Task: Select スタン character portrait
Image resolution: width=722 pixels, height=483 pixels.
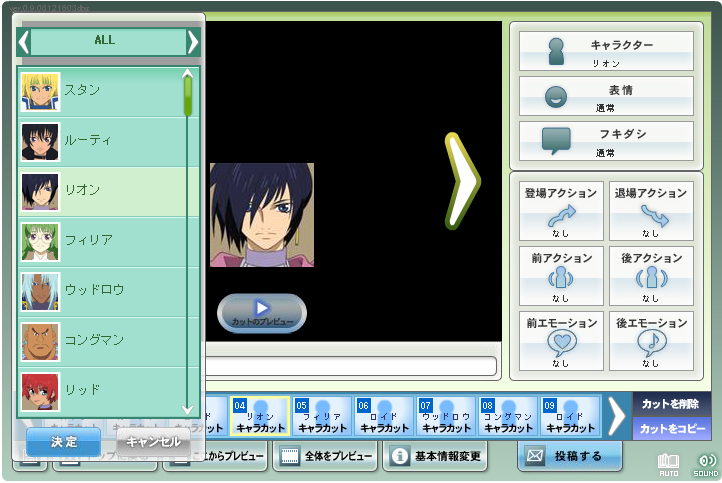Action: pyautogui.click(x=41, y=92)
